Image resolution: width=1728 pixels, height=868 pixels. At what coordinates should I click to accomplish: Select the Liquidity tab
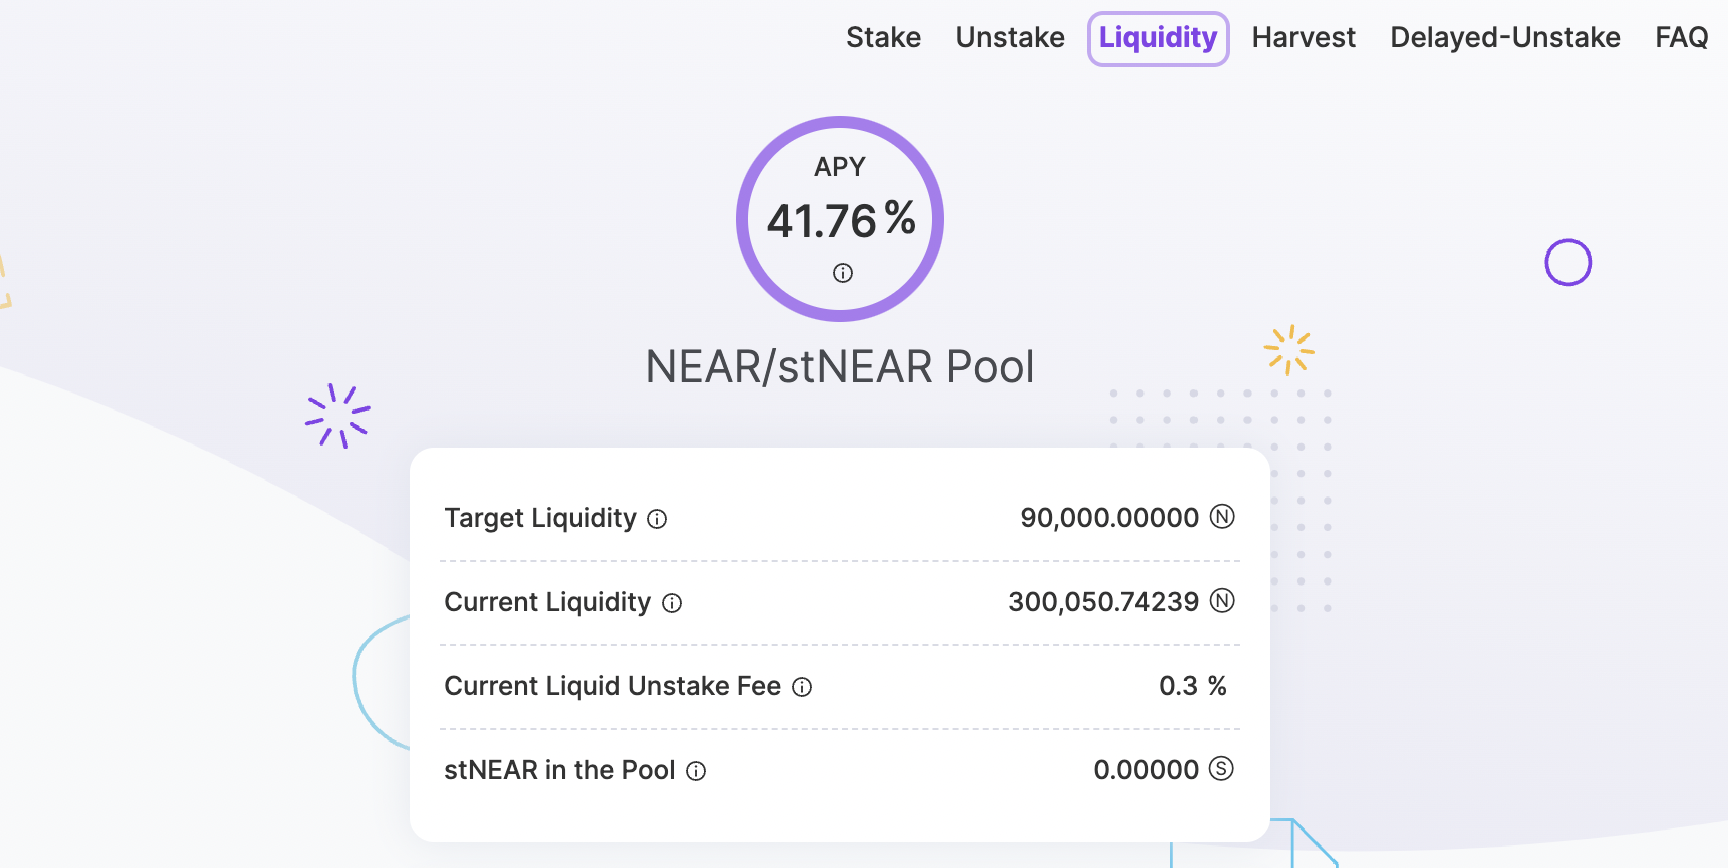click(x=1158, y=39)
